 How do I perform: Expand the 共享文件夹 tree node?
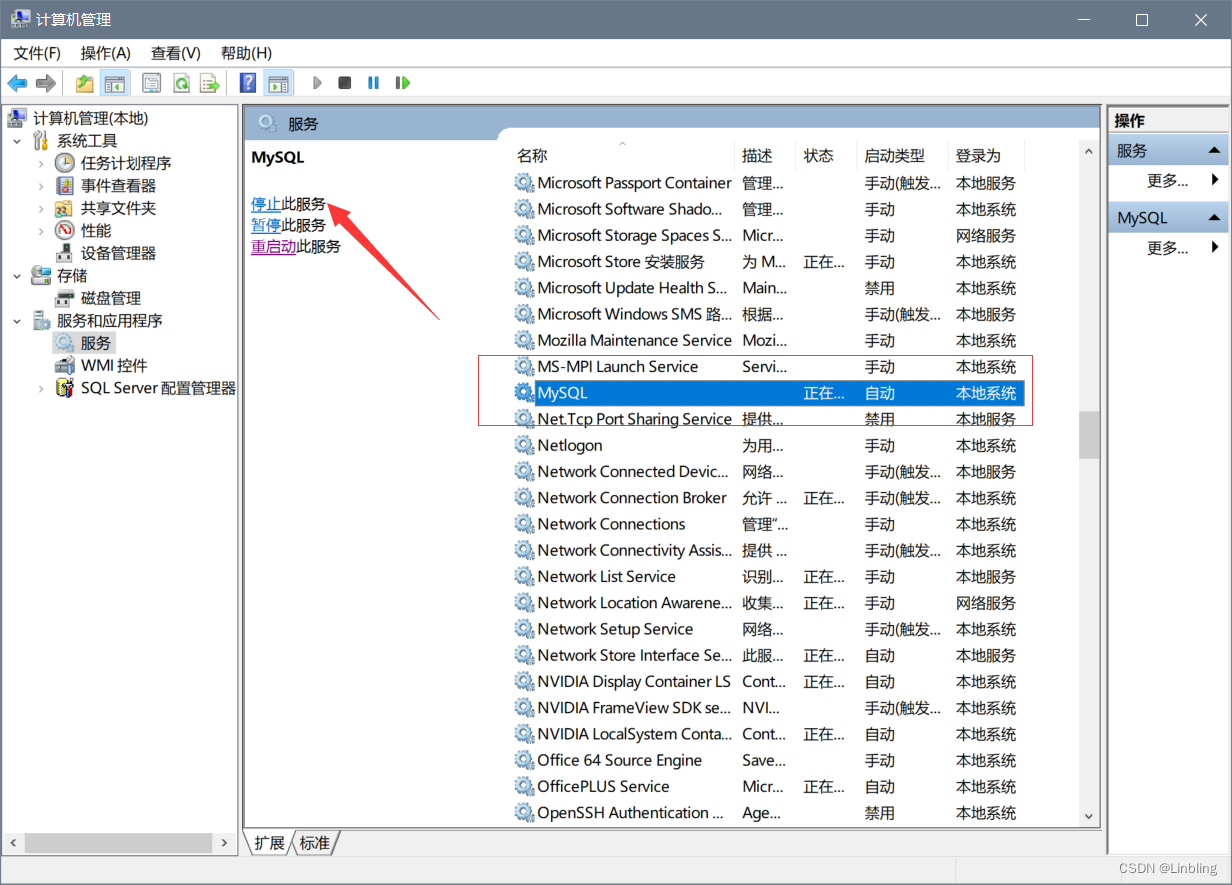(x=41, y=208)
